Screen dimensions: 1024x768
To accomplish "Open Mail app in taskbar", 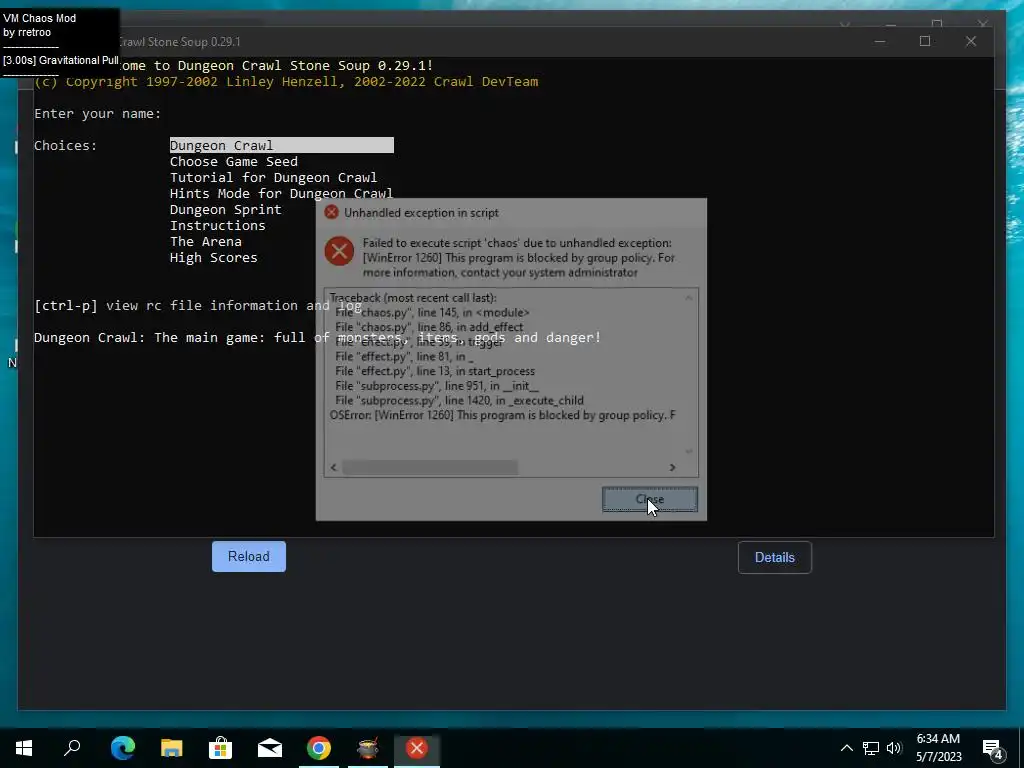I will pos(270,748).
